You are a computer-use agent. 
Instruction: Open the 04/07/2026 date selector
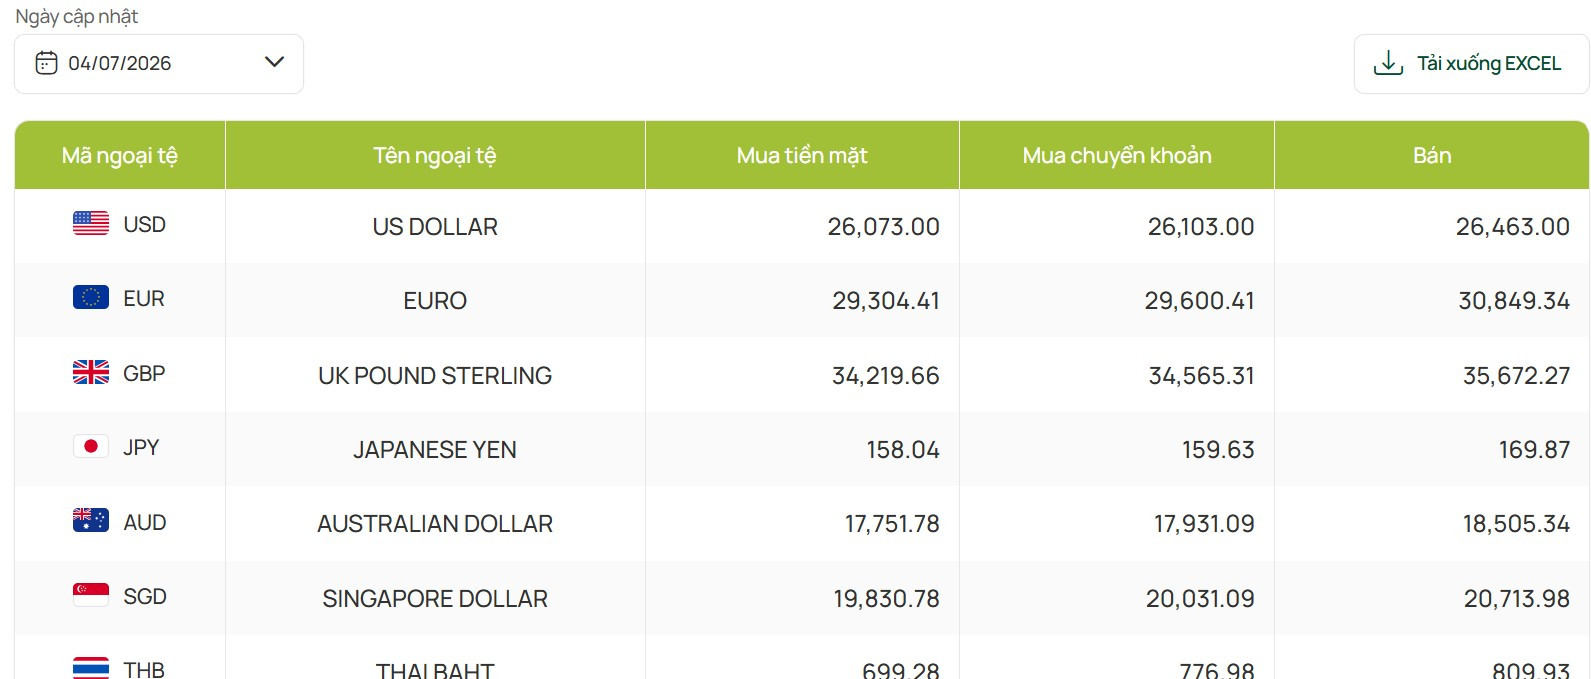[159, 64]
